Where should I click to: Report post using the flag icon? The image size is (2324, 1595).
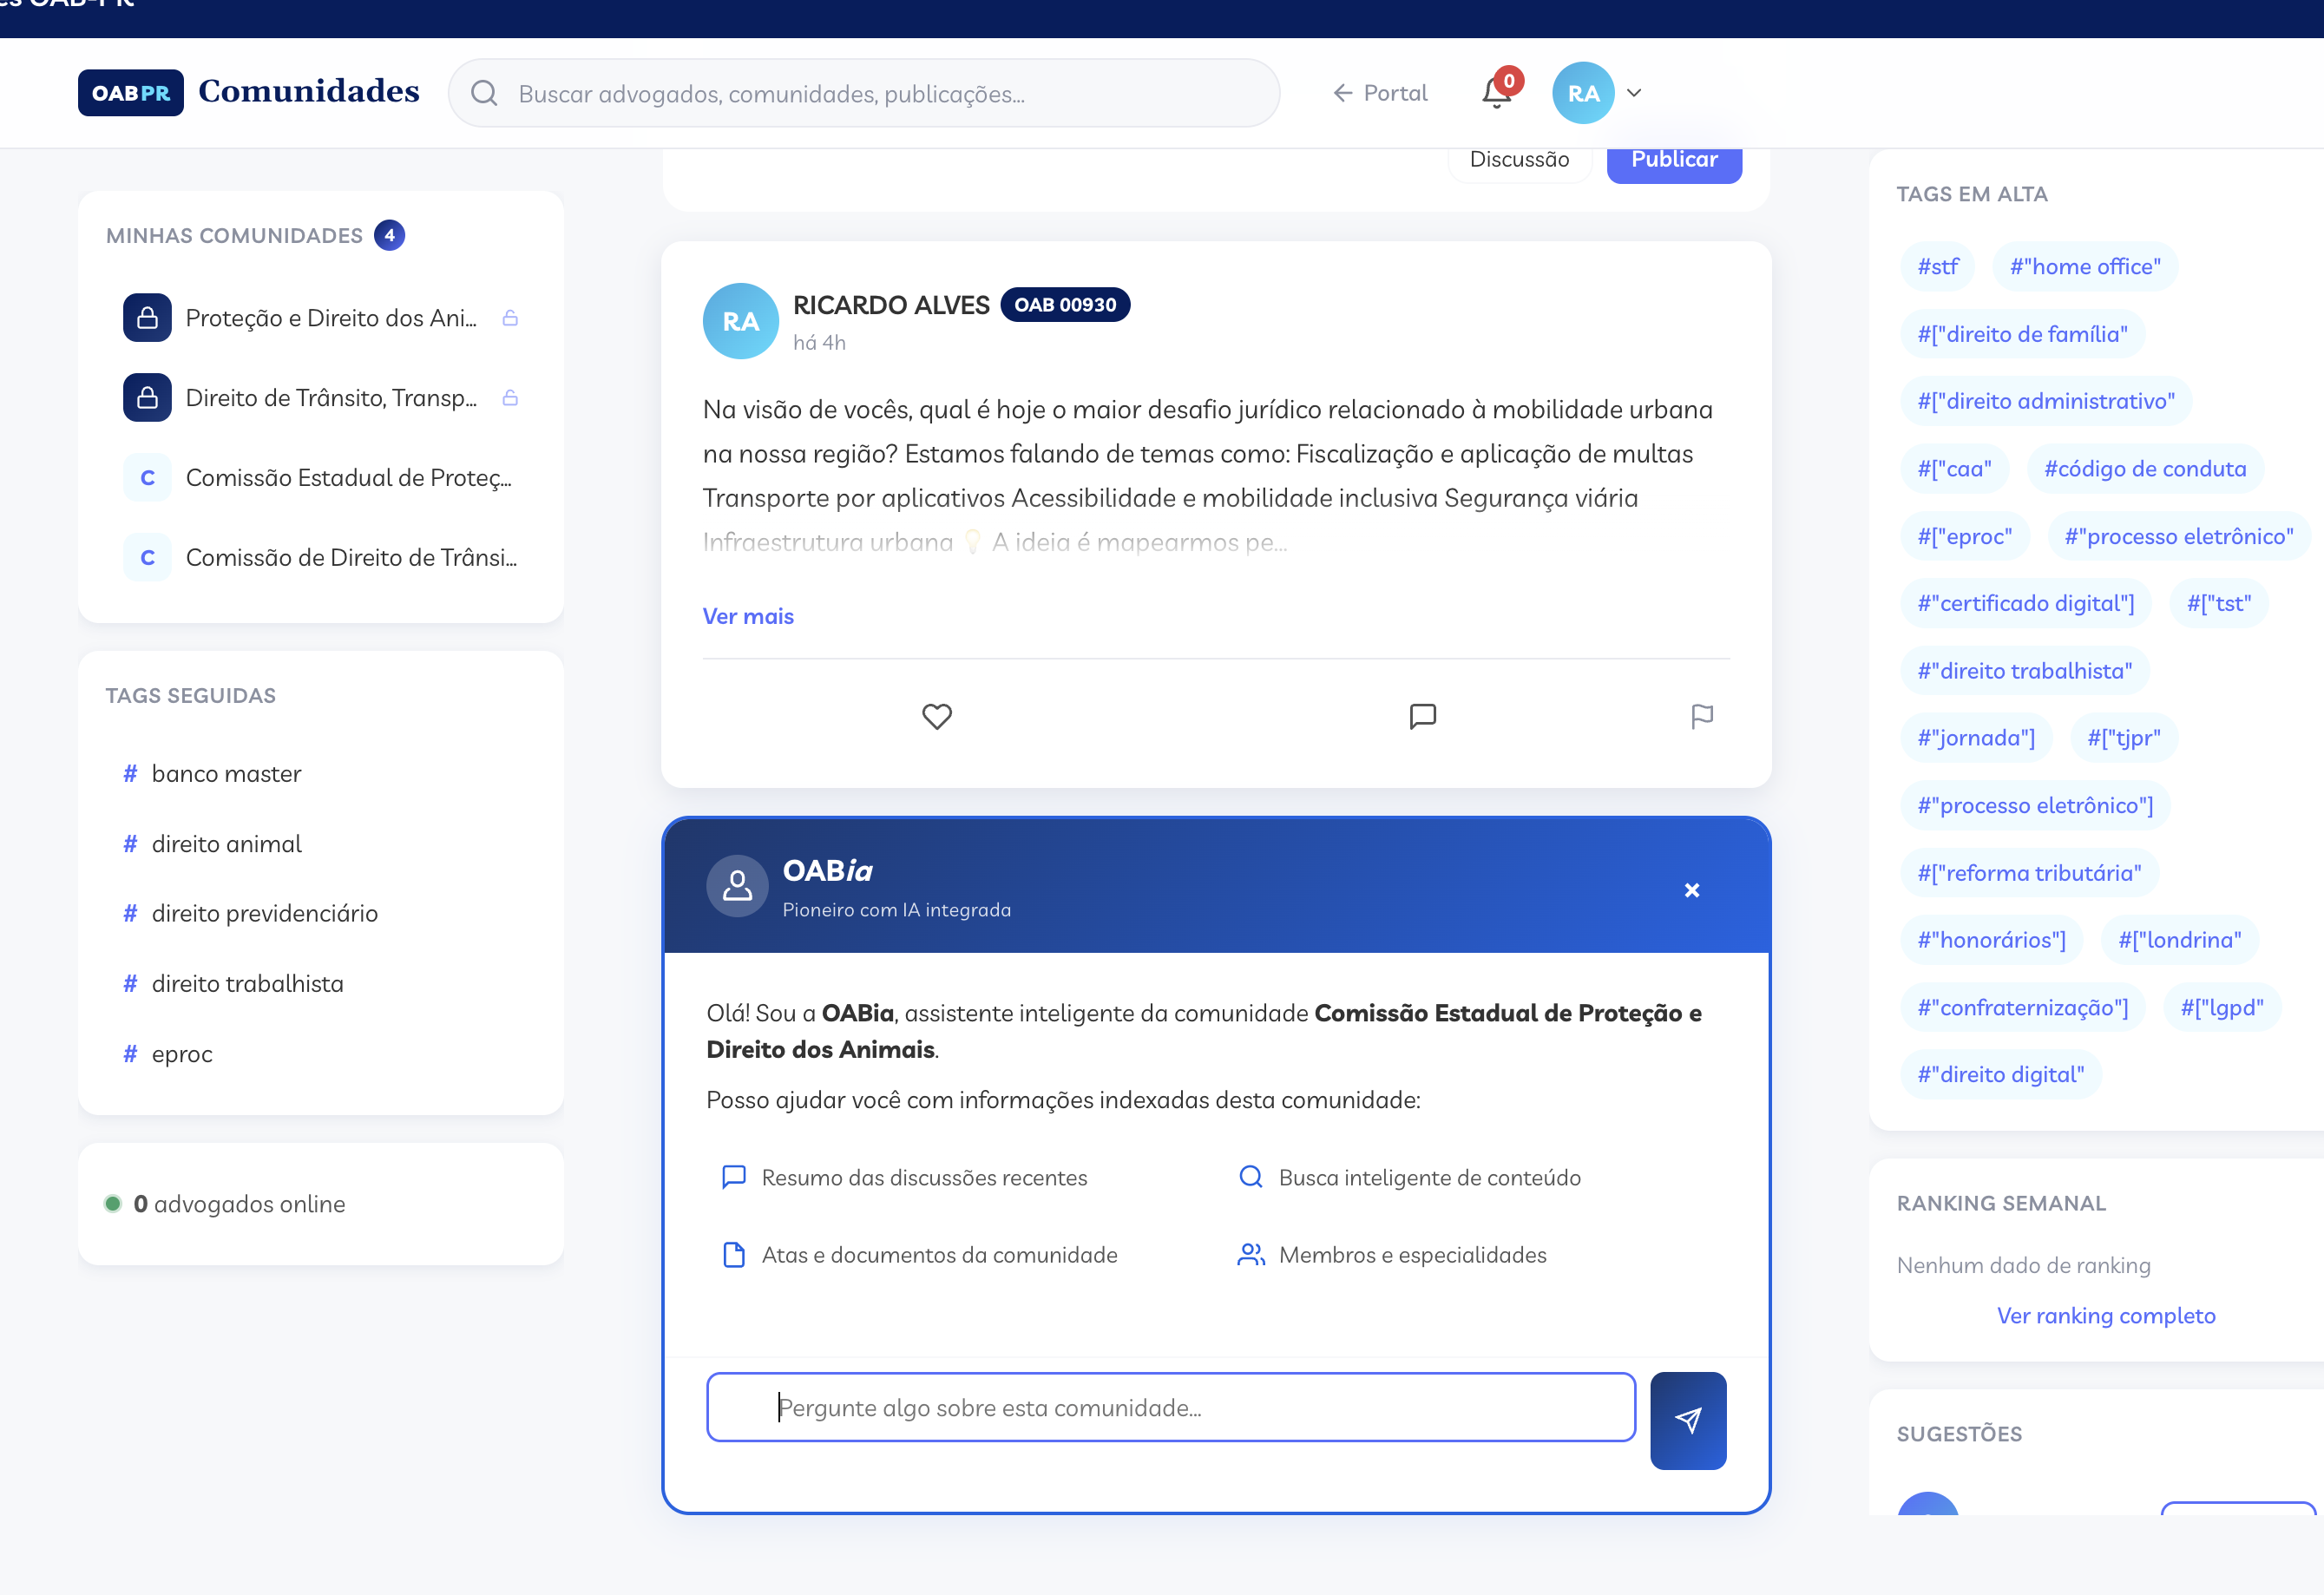pyautogui.click(x=1701, y=716)
